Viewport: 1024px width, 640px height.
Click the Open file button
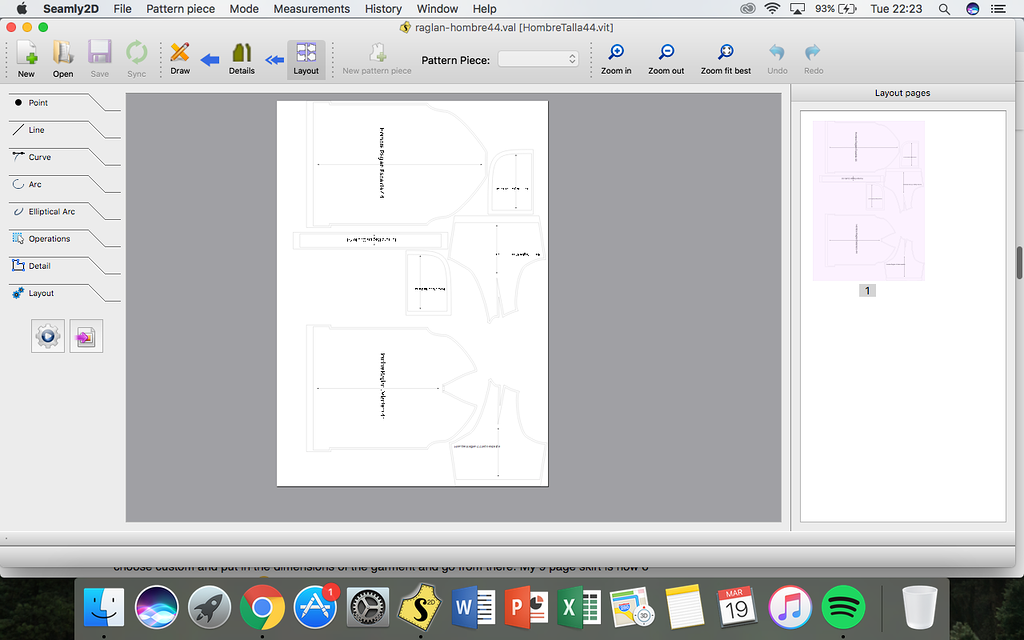[x=63, y=58]
